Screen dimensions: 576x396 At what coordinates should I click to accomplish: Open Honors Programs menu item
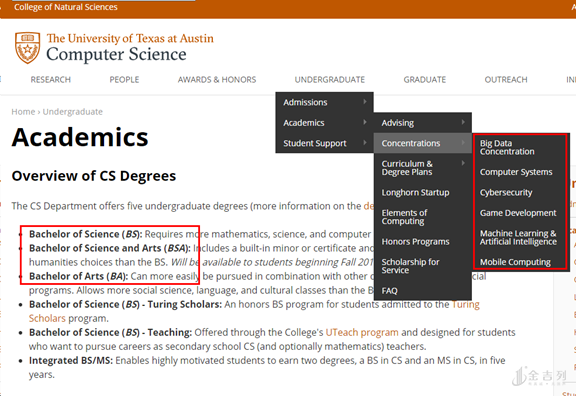pos(422,242)
